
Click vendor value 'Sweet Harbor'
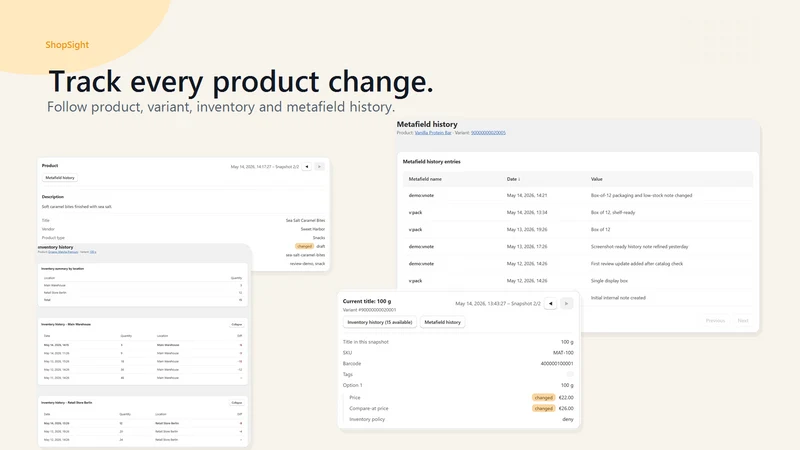point(313,229)
